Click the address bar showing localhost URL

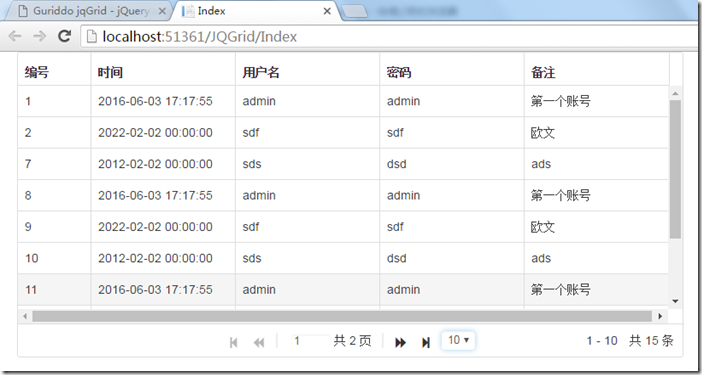[x=390, y=36]
